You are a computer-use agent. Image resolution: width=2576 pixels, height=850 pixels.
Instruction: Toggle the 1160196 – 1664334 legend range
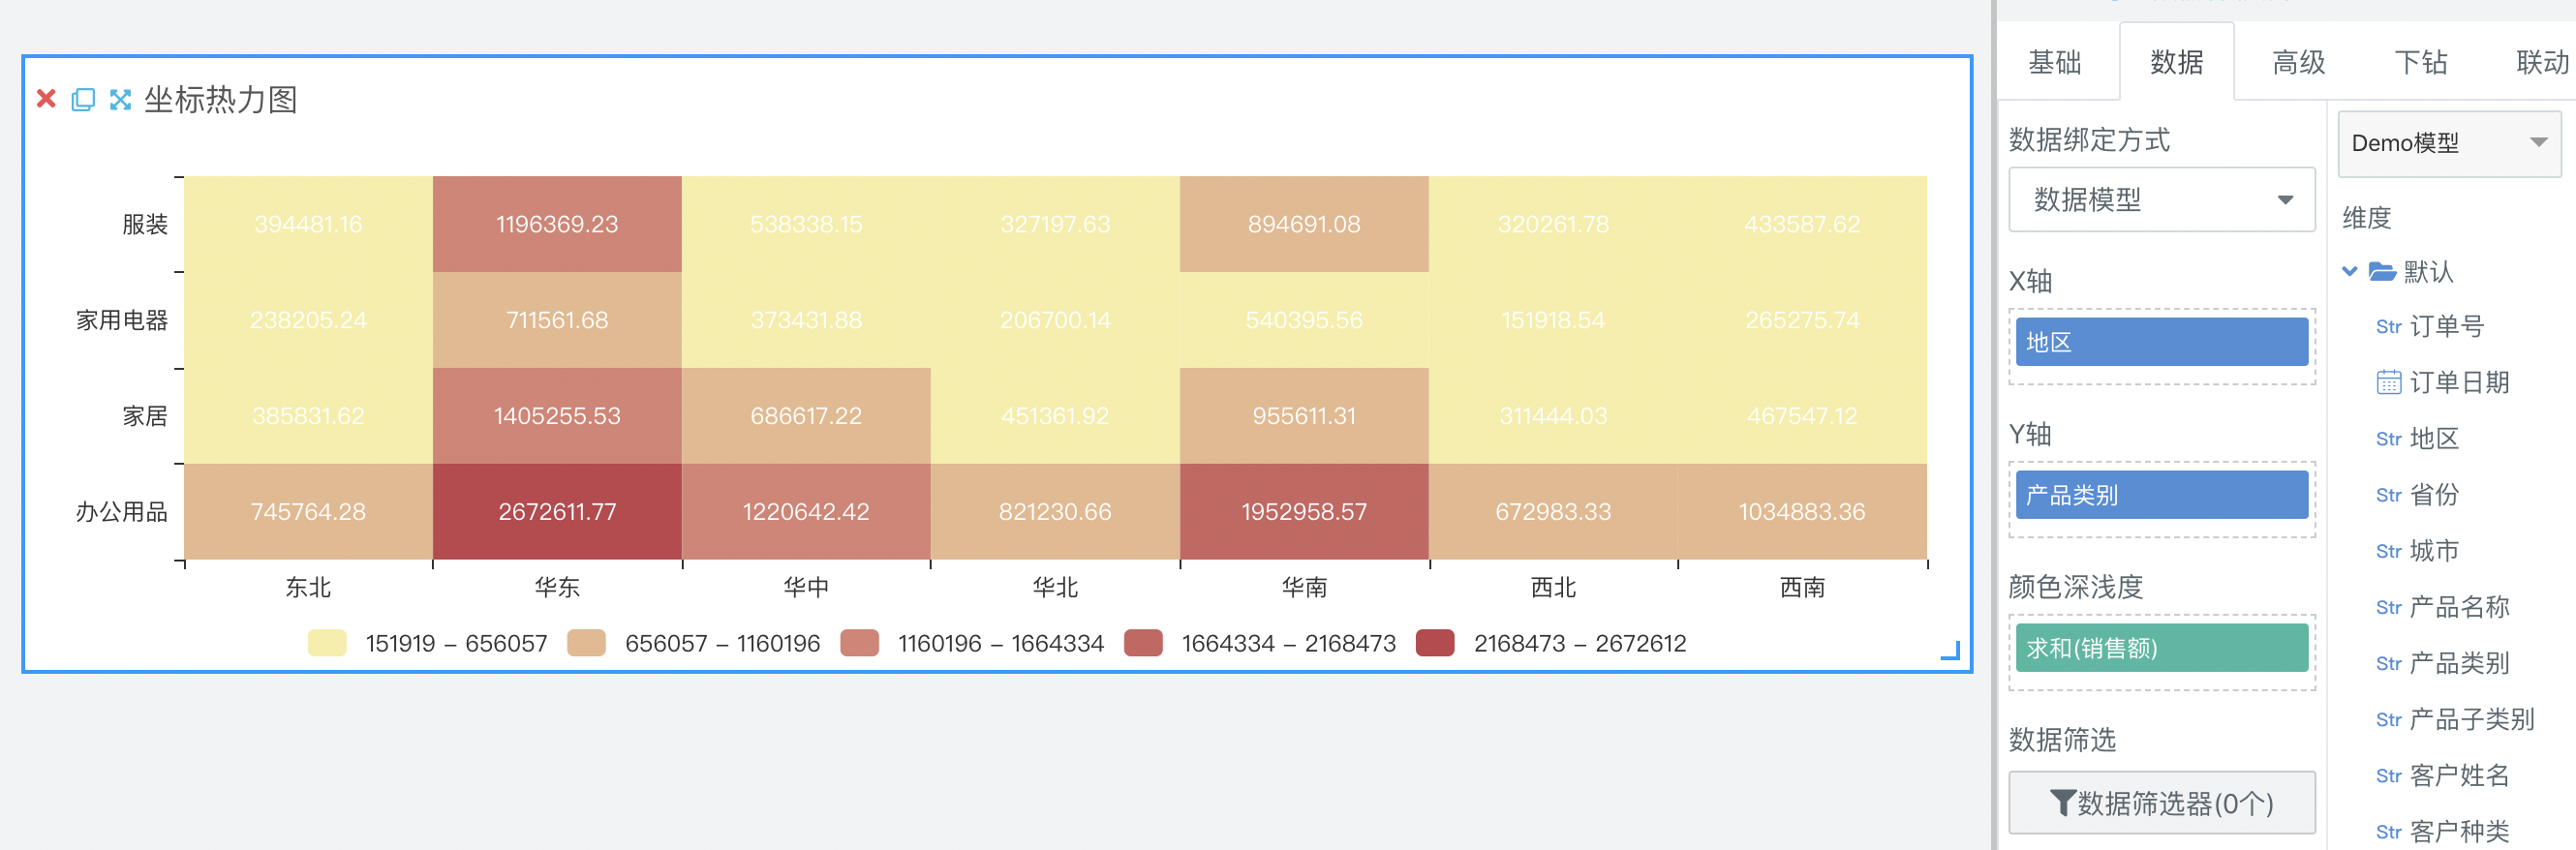[972, 643]
